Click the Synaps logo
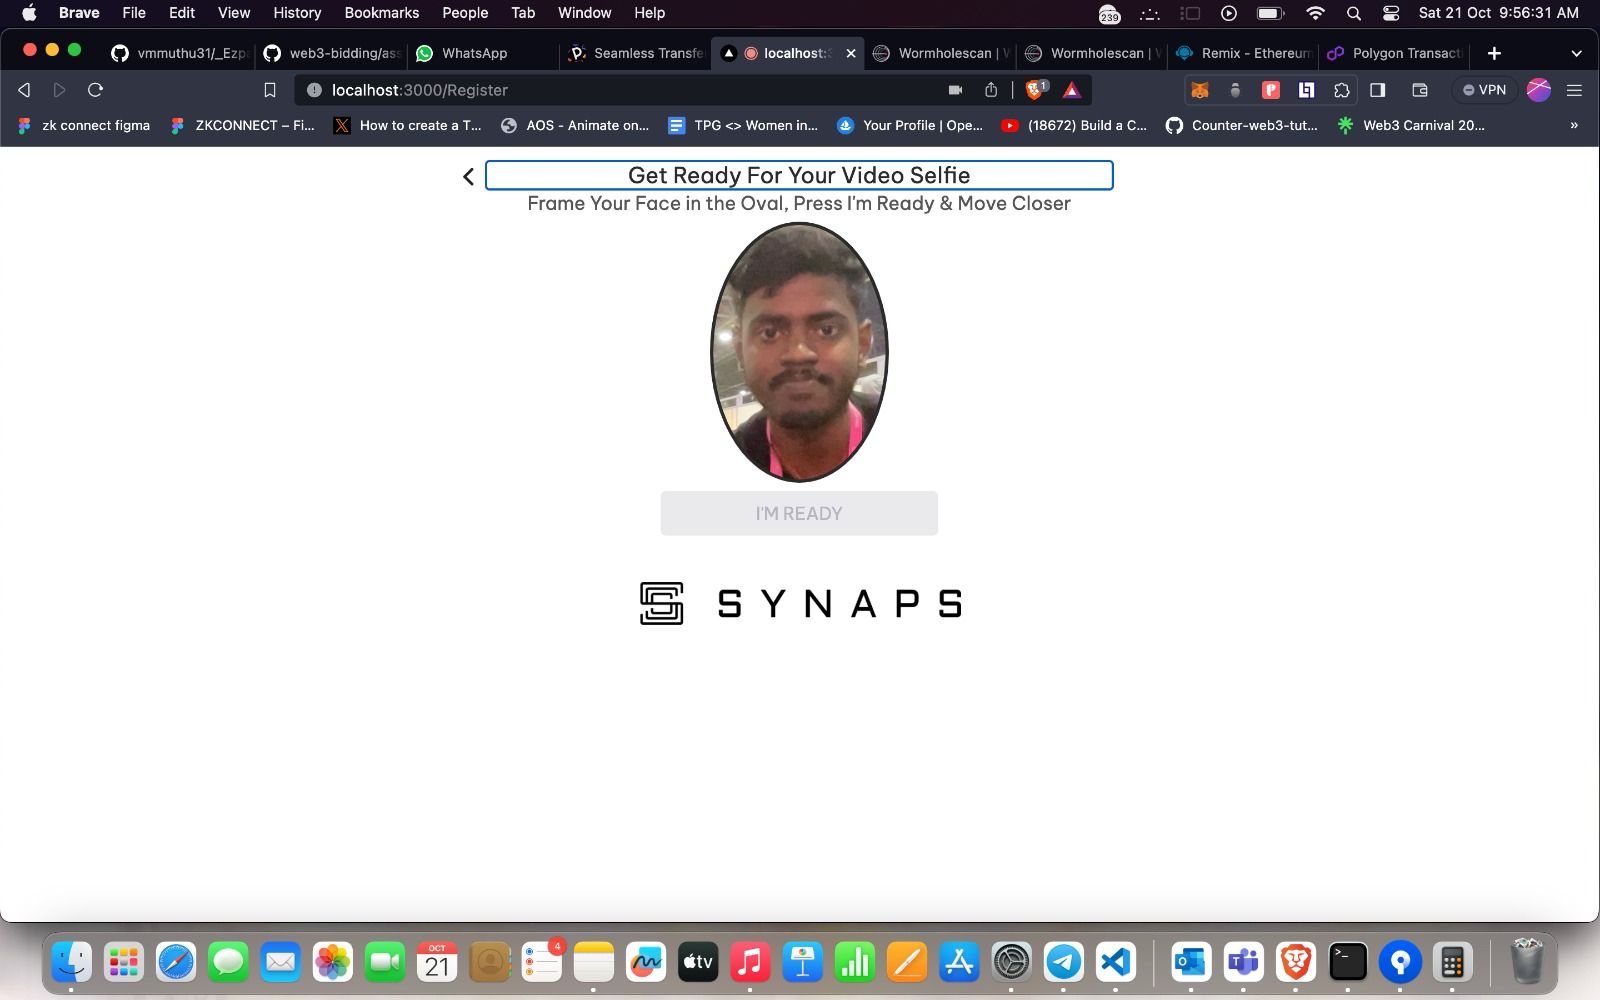Viewport: 1600px width, 1000px height. tap(801, 603)
